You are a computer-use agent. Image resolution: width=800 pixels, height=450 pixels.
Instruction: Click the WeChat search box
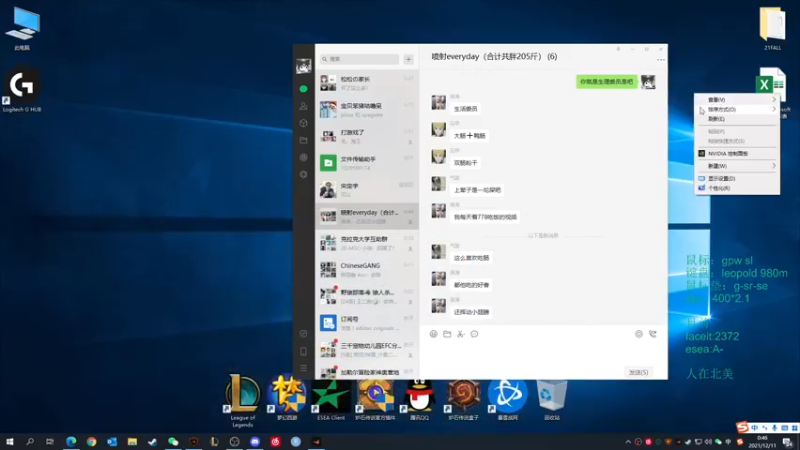[360, 59]
